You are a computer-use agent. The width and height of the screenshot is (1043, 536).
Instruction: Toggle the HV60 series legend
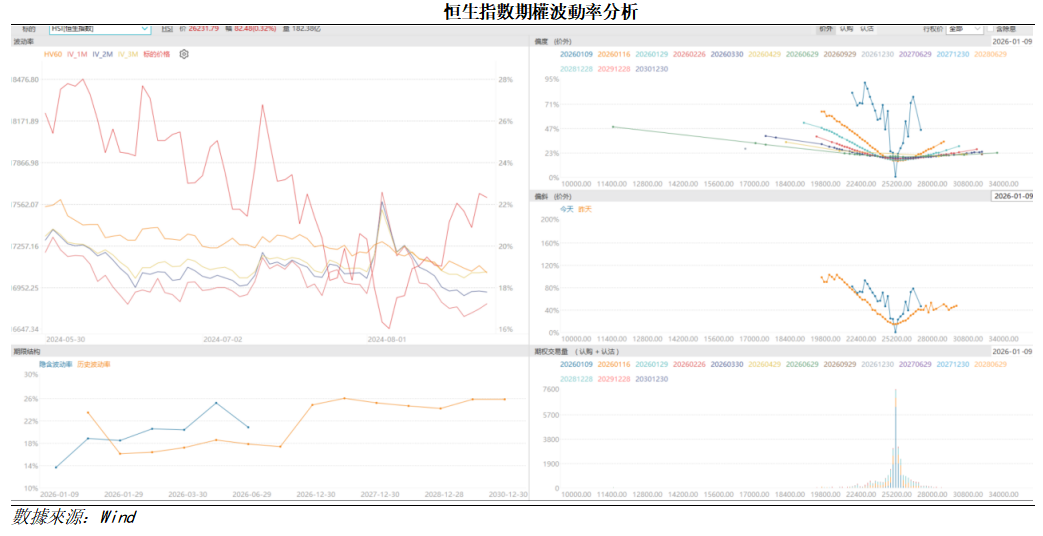tap(52, 54)
